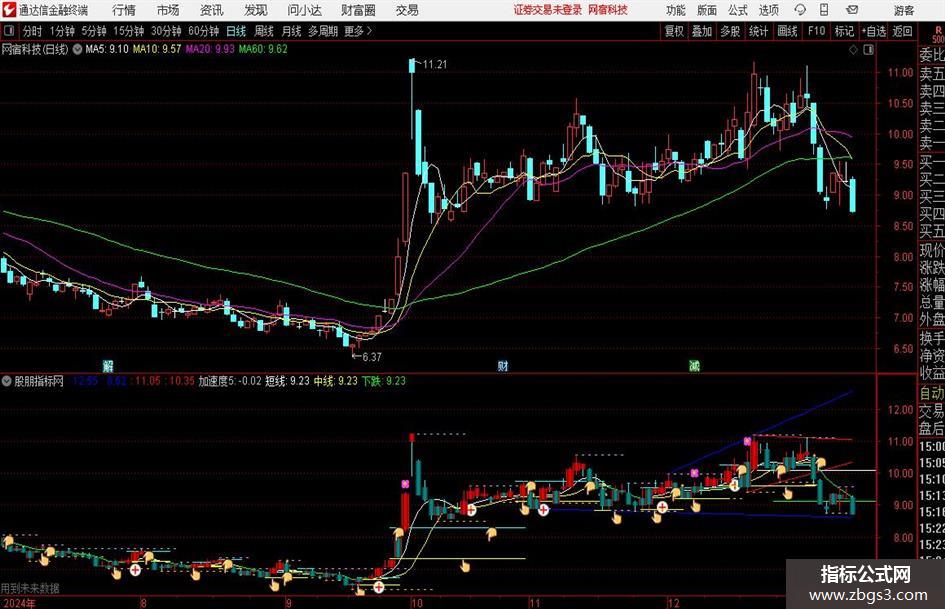Expand the 更多 period chevron

pos(369,31)
